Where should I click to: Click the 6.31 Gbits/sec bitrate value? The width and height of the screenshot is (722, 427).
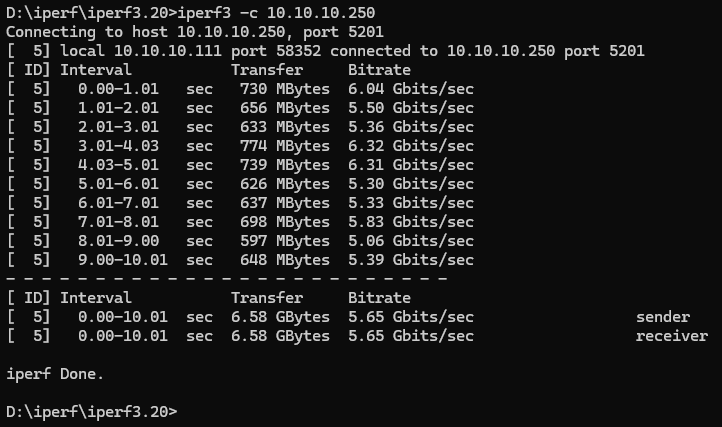tap(411, 165)
